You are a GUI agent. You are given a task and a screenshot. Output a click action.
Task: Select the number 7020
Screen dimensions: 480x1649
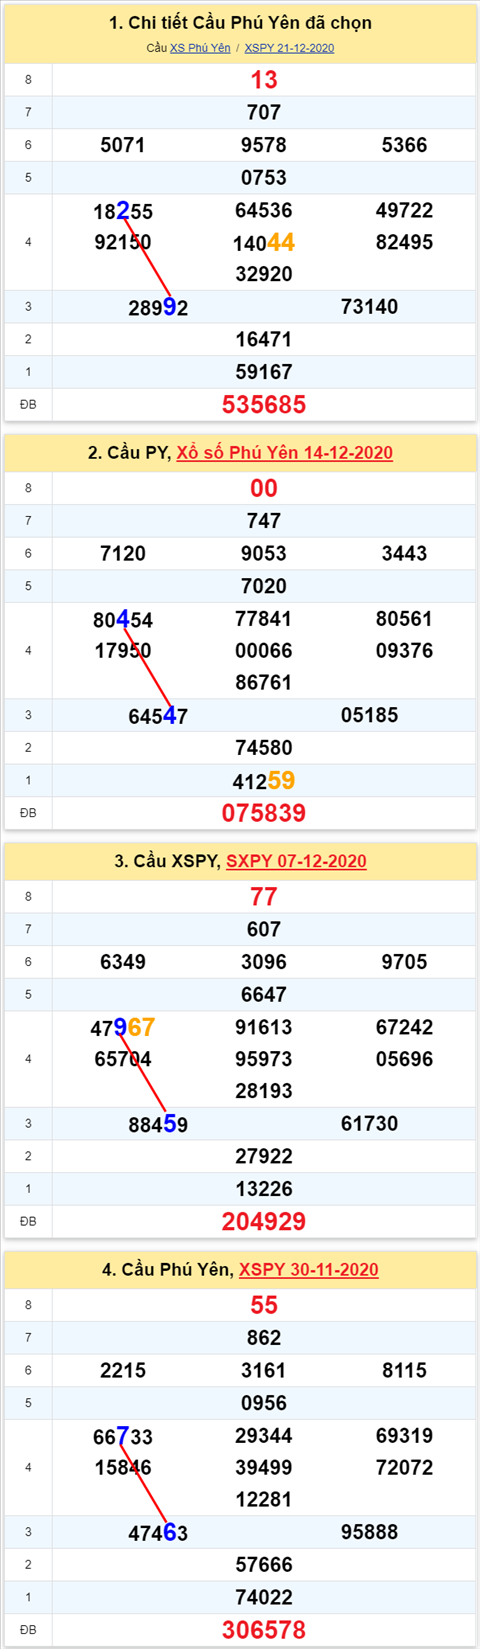click(264, 586)
